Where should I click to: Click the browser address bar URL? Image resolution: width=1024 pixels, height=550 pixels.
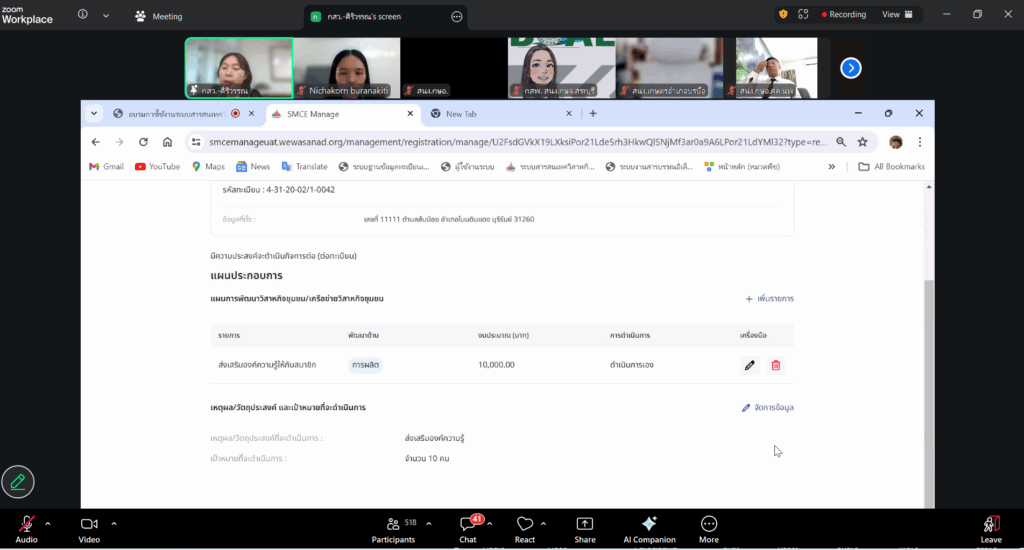click(x=500, y=142)
